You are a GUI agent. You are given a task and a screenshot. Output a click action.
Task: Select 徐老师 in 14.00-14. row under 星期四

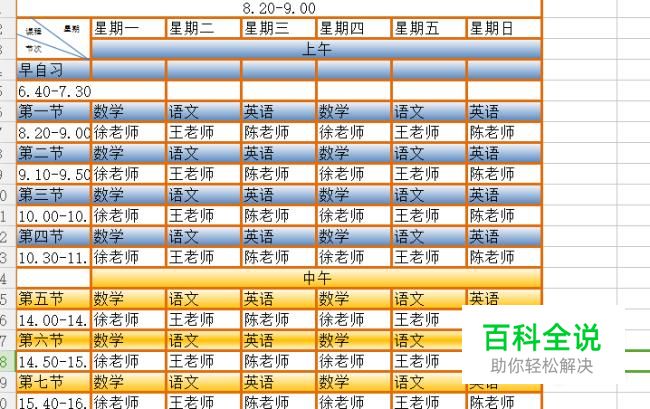click(x=354, y=319)
